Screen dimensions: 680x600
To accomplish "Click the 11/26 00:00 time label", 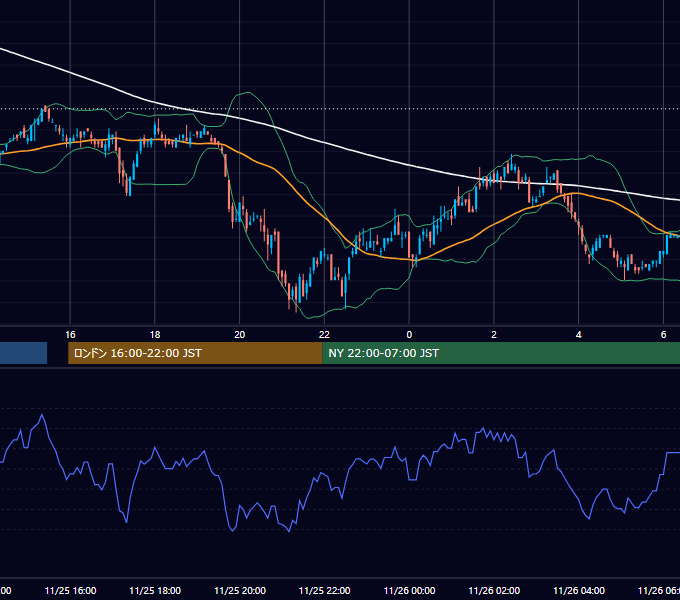I will [409, 590].
